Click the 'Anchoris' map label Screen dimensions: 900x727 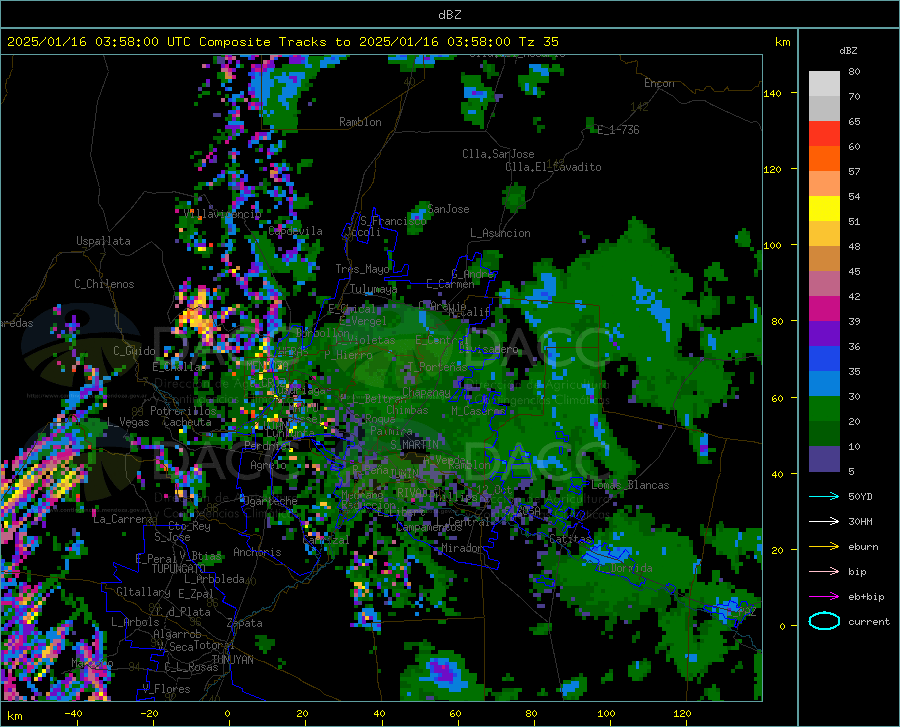pyautogui.click(x=257, y=552)
